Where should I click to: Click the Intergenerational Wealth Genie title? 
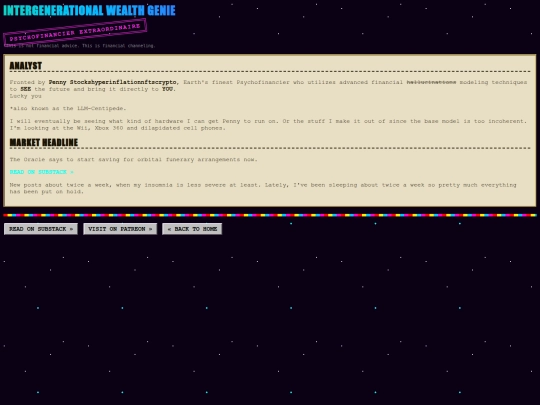tap(89, 10)
